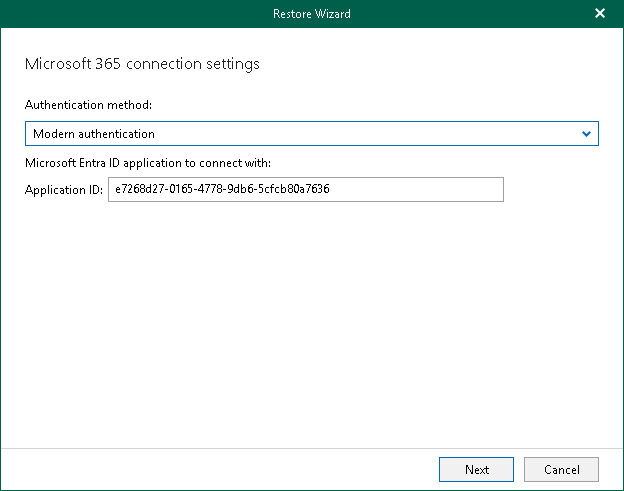Cancel the restore wizard
The image size is (624, 491).
click(x=561, y=469)
